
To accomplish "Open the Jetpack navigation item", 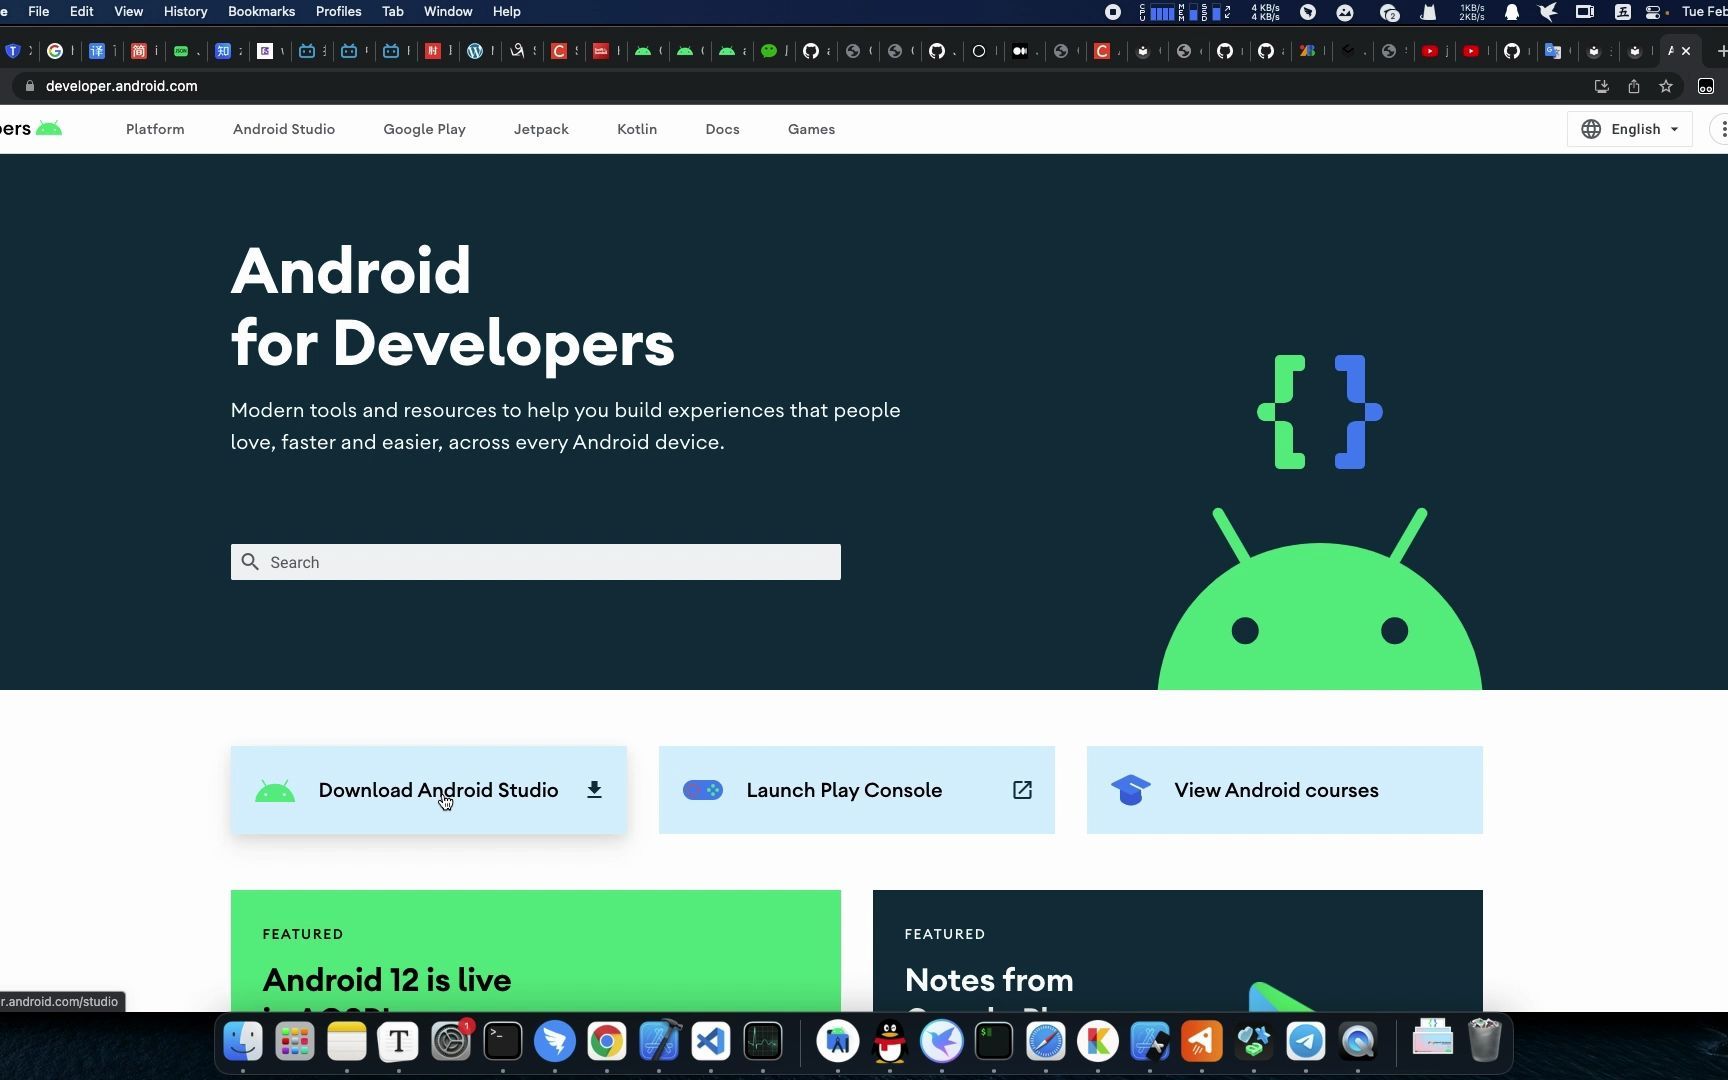I will pyautogui.click(x=541, y=129).
